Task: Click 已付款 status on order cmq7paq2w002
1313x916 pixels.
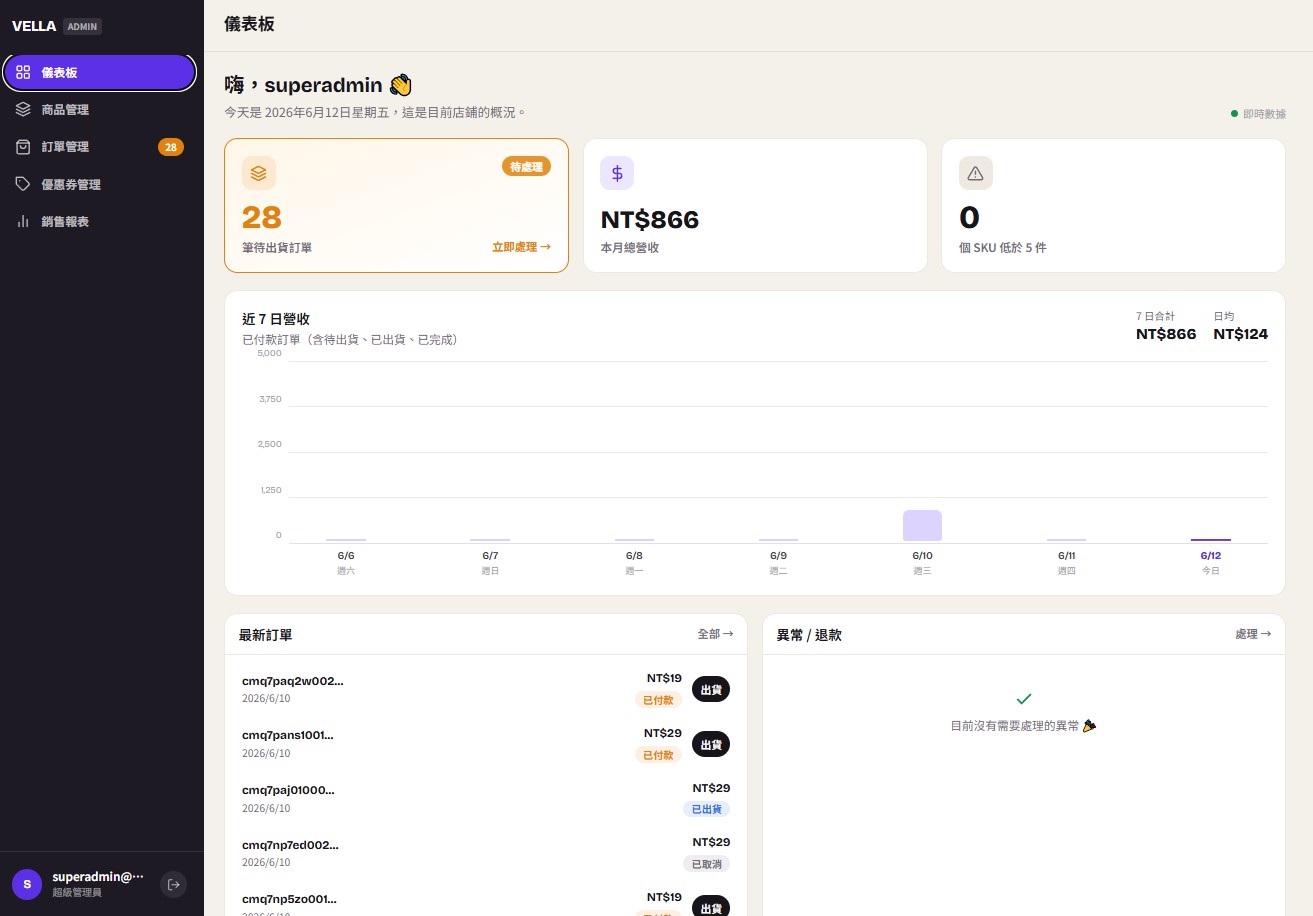Action: [x=658, y=700]
